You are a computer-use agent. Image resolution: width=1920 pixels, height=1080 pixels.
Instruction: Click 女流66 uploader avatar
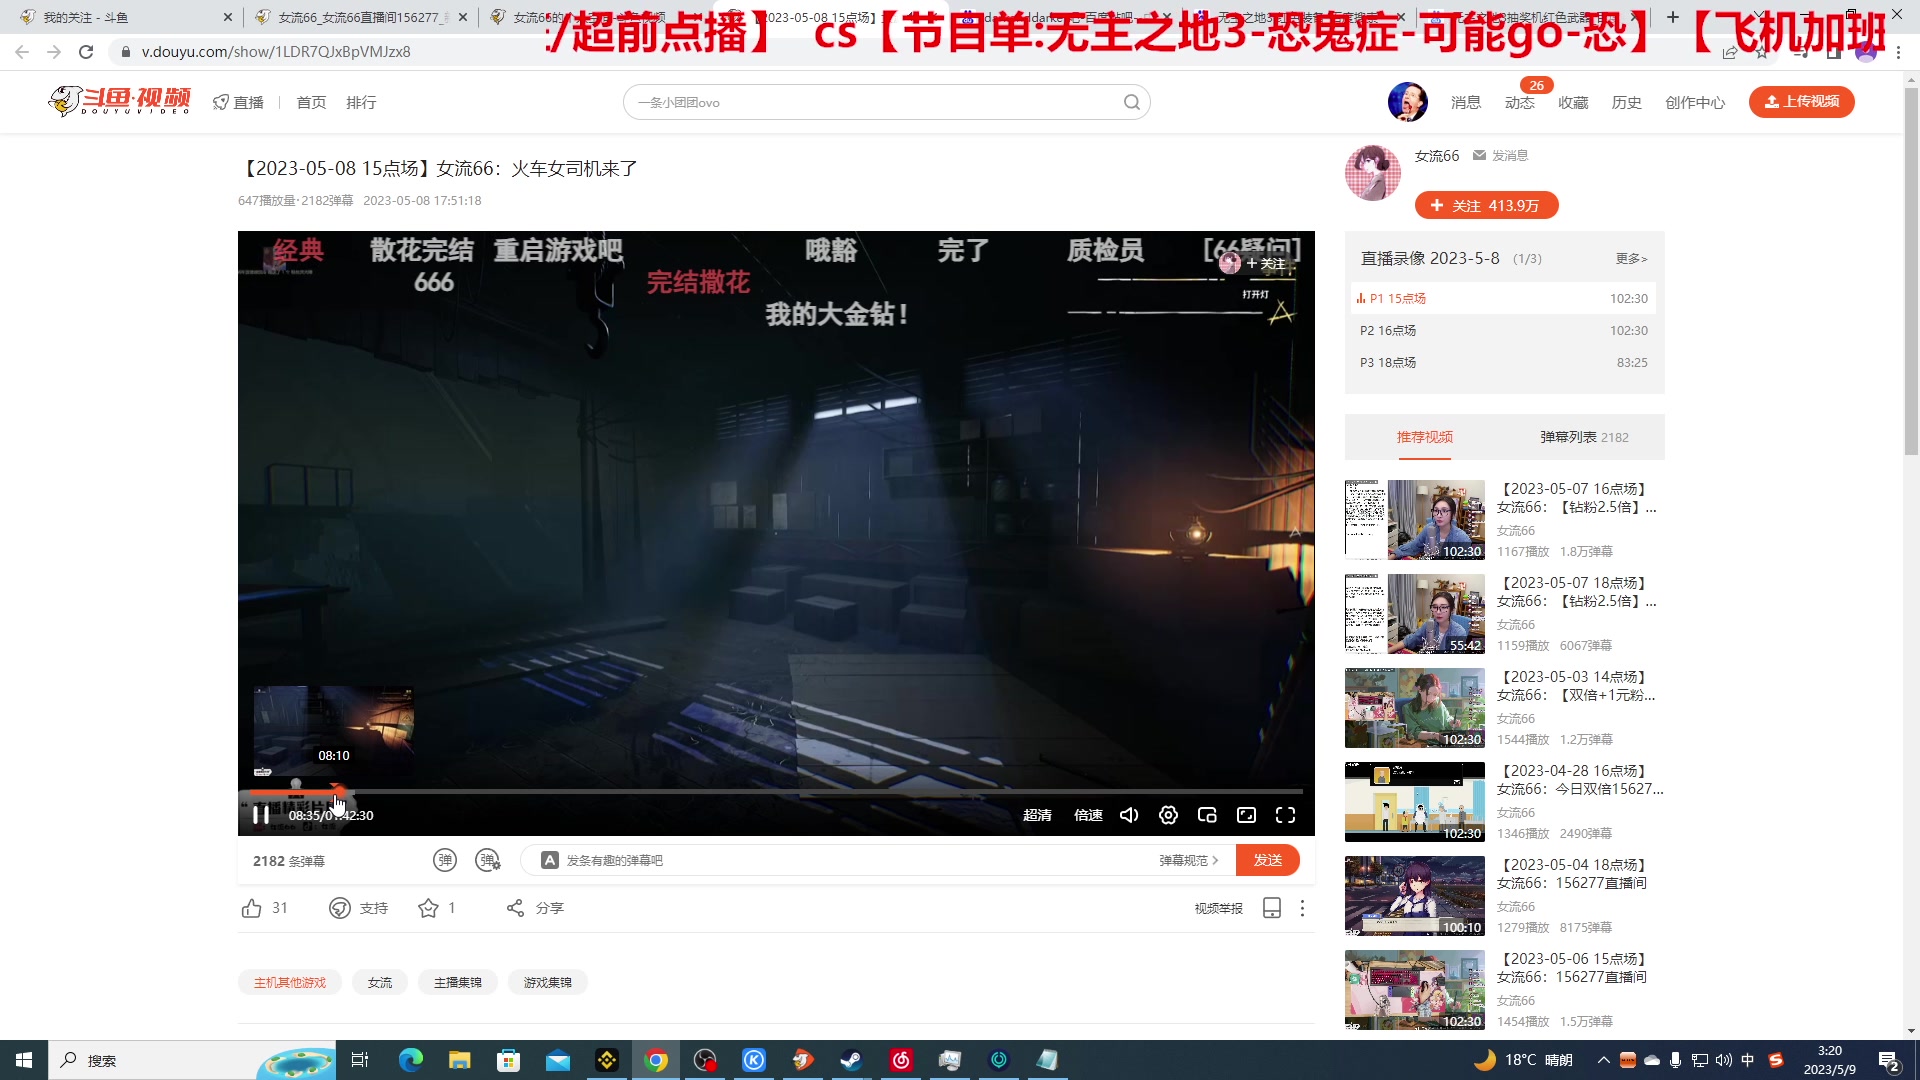(x=1372, y=172)
